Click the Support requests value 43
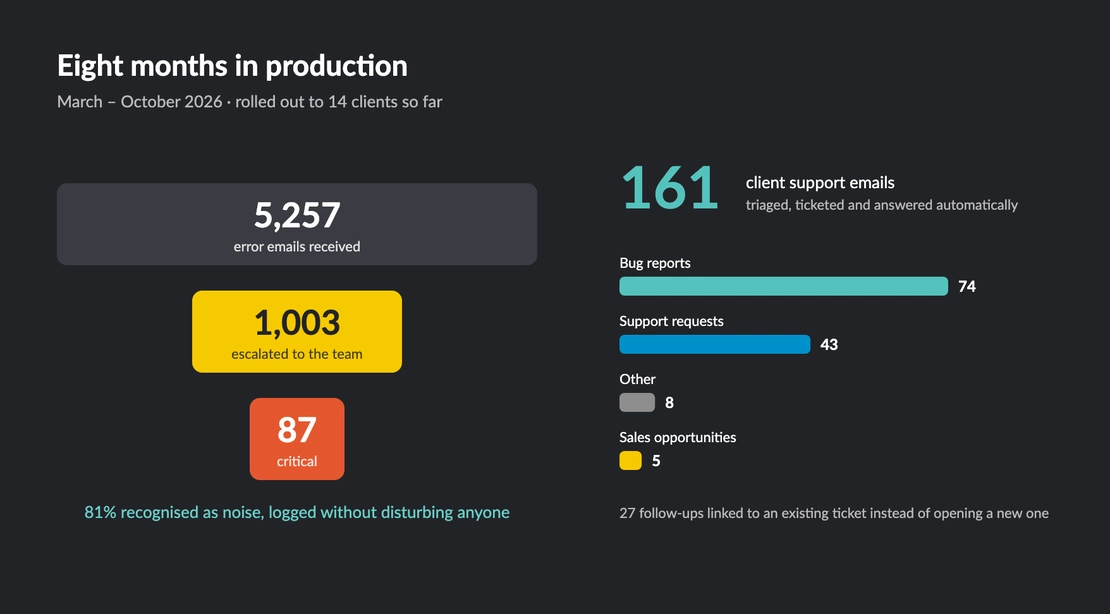The height and width of the screenshot is (614, 1110). click(x=829, y=344)
